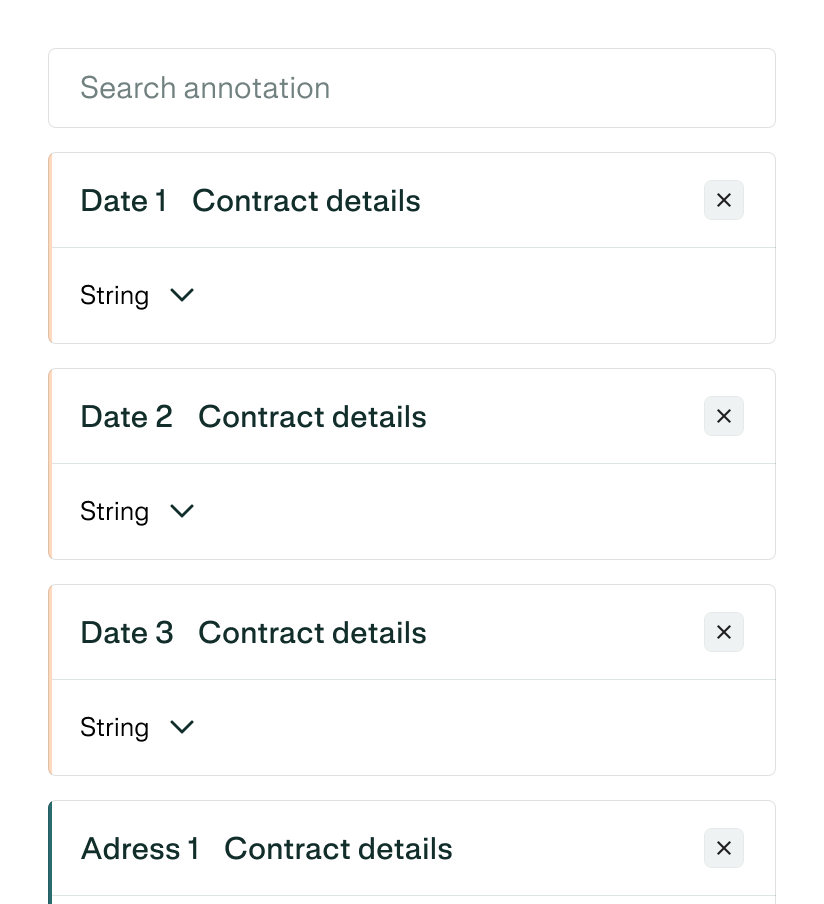Click the chevron under Date 2
824x904 pixels.
click(182, 511)
